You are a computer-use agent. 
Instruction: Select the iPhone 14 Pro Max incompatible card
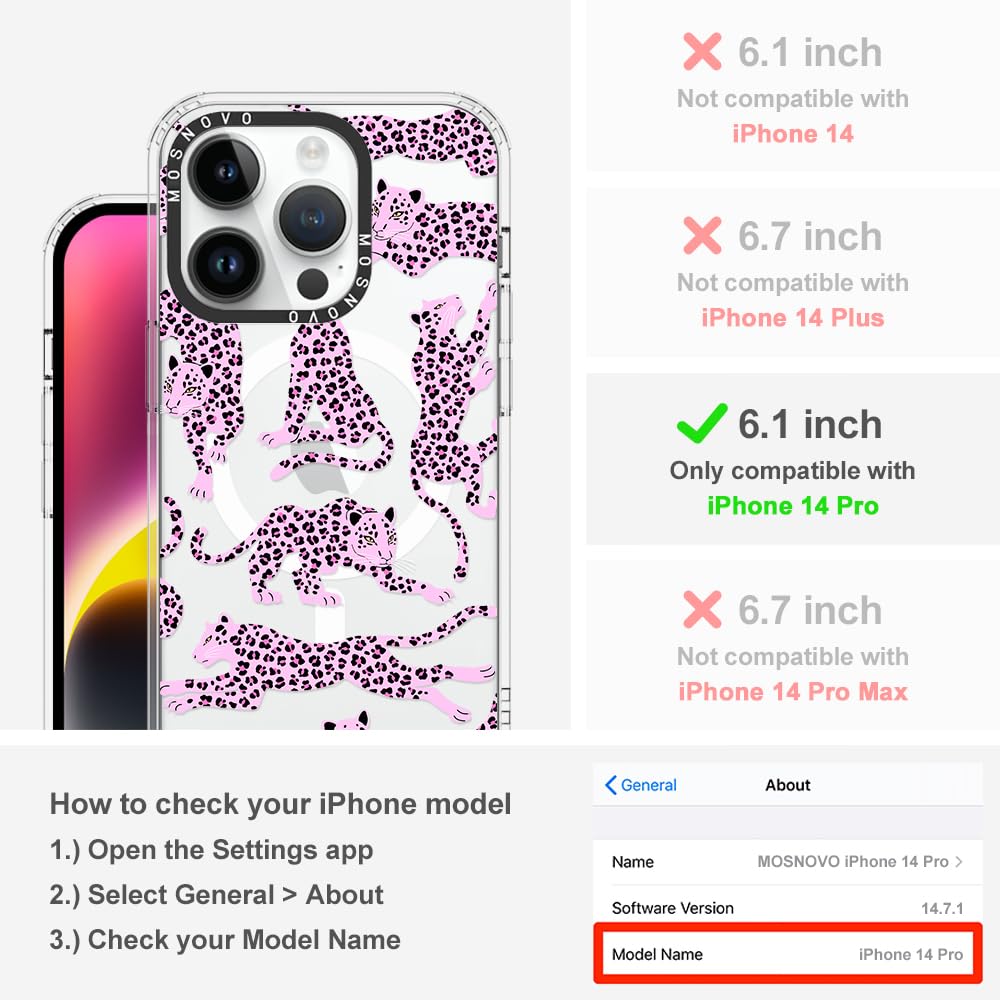tap(793, 645)
